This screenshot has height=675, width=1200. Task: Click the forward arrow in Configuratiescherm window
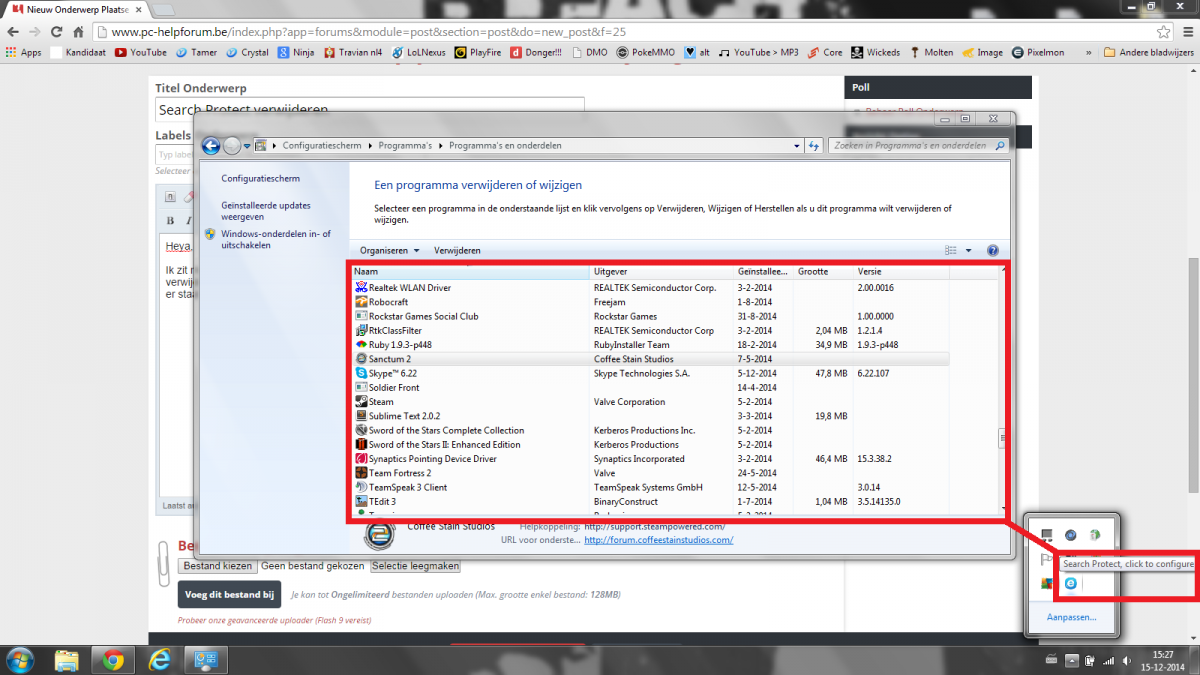click(x=232, y=146)
